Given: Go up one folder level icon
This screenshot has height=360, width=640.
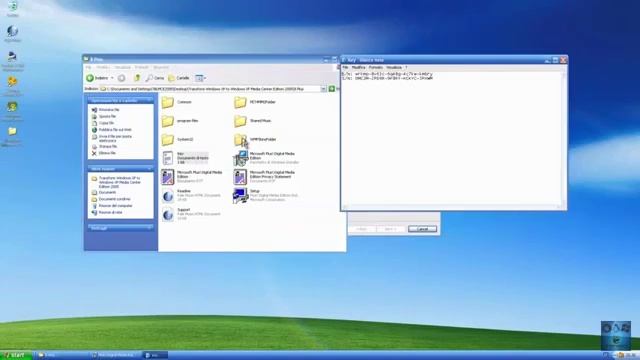Looking at the screenshot, I should 137,78.
